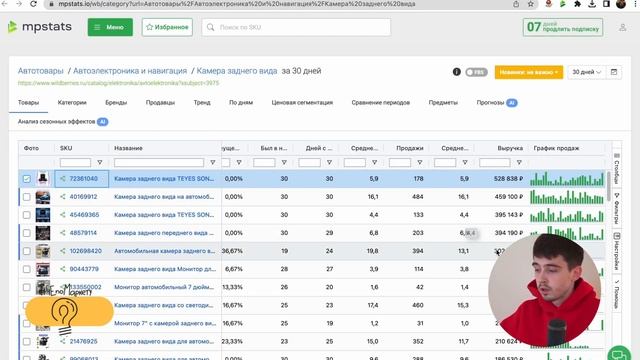Screen dimensions: 640x360
Task: Reload the page in browser
Action: tap(33, 4)
